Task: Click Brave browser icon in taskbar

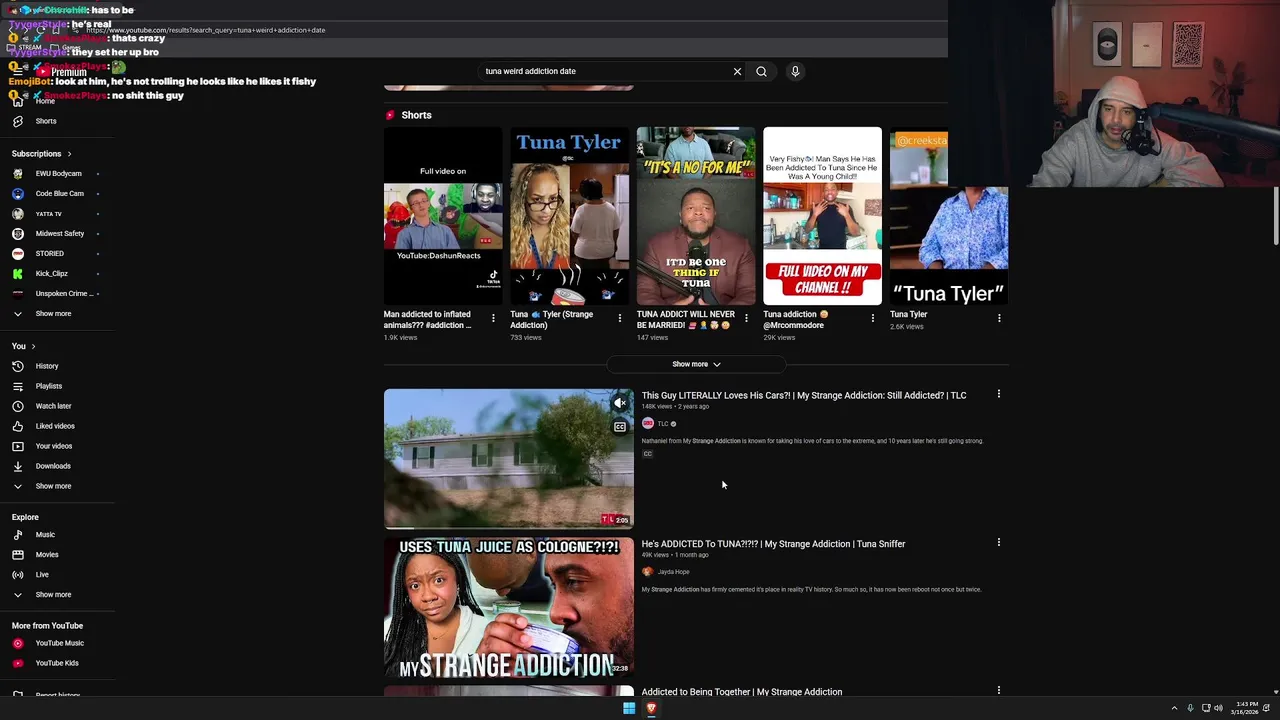Action: [651, 708]
